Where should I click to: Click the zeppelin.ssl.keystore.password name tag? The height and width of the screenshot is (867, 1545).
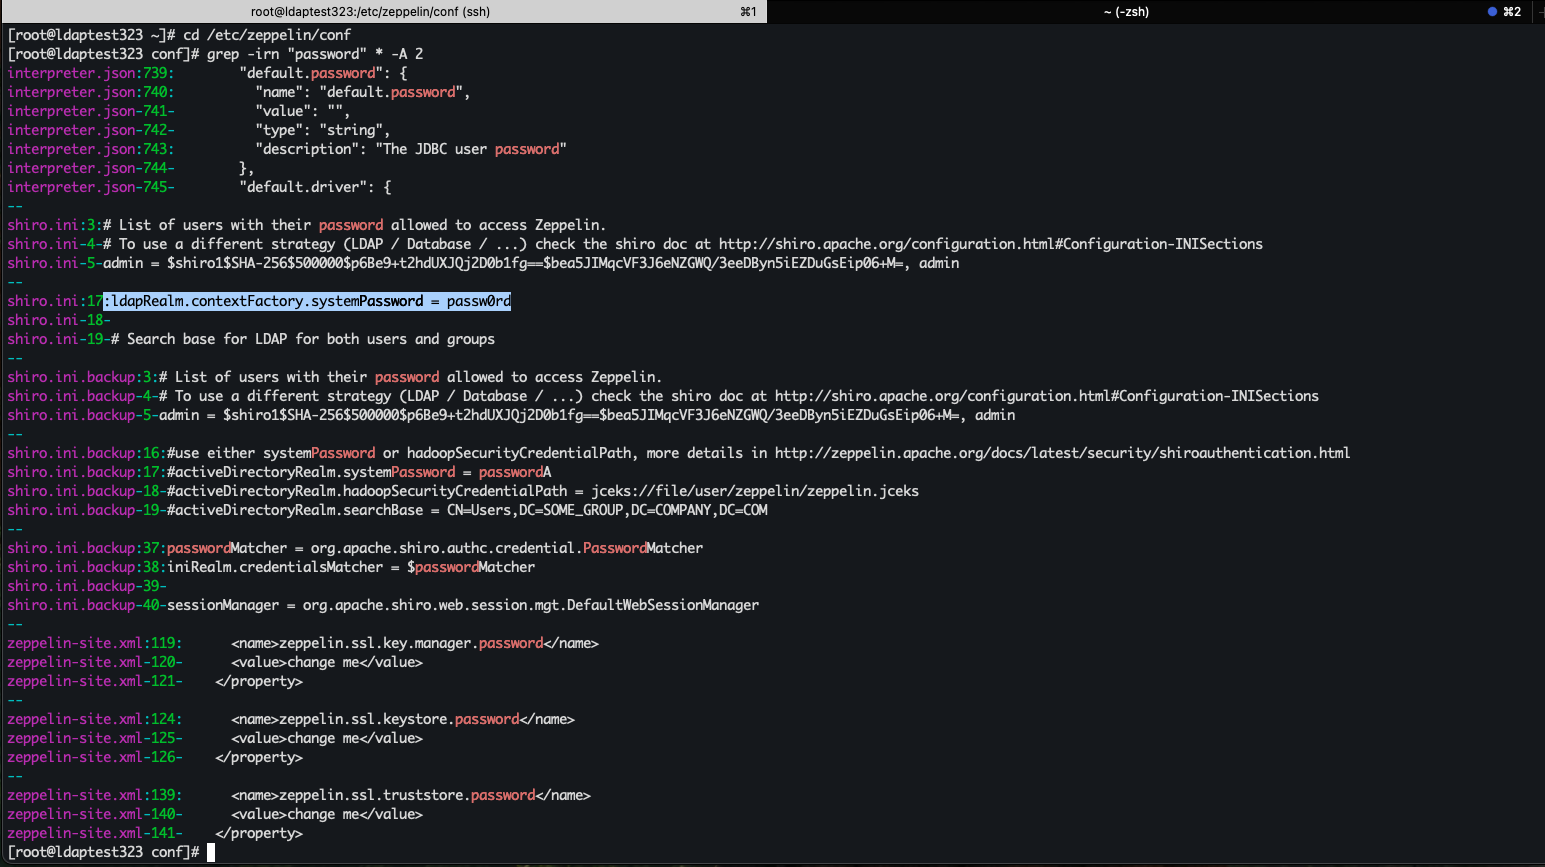(403, 719)
